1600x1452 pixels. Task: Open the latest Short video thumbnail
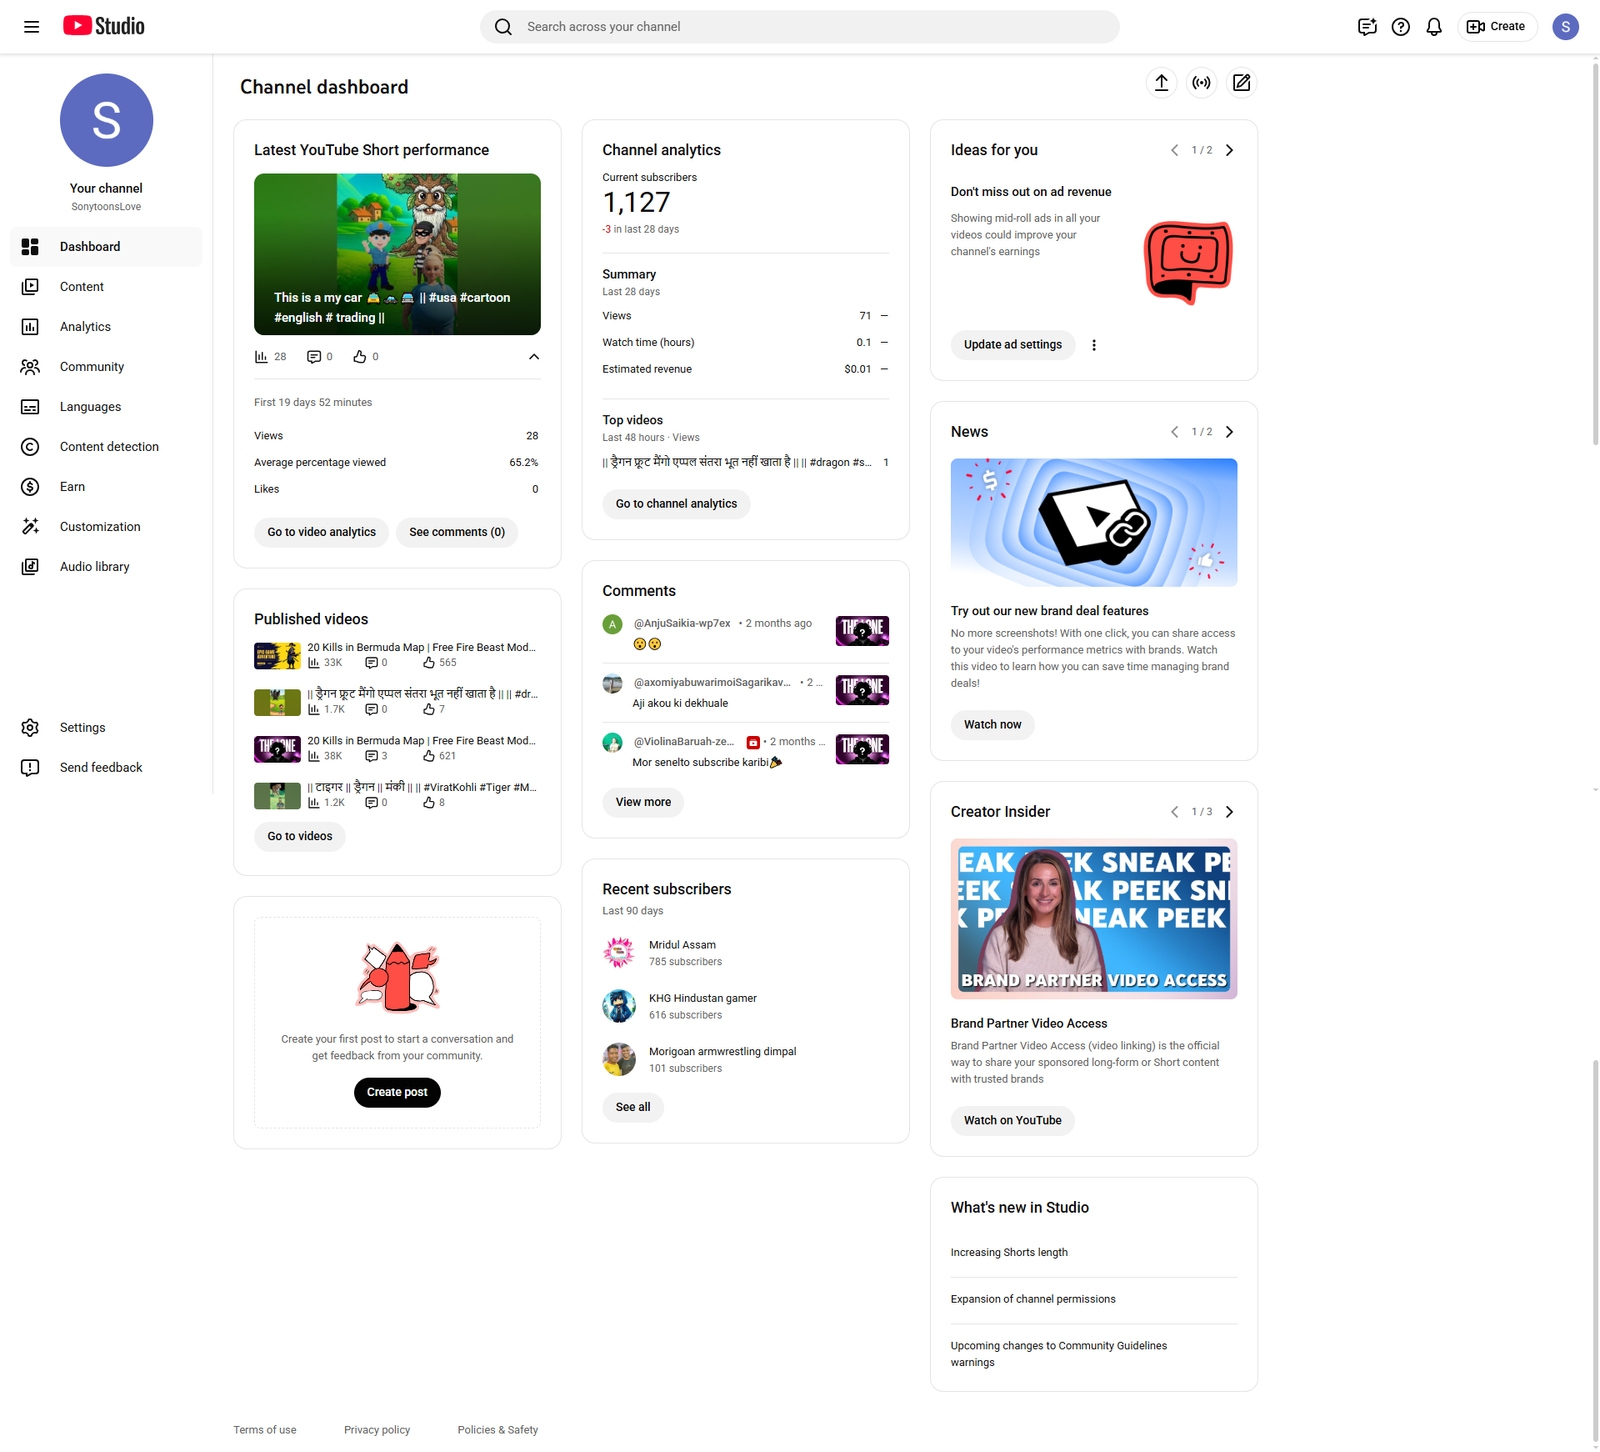pos(397,254)
